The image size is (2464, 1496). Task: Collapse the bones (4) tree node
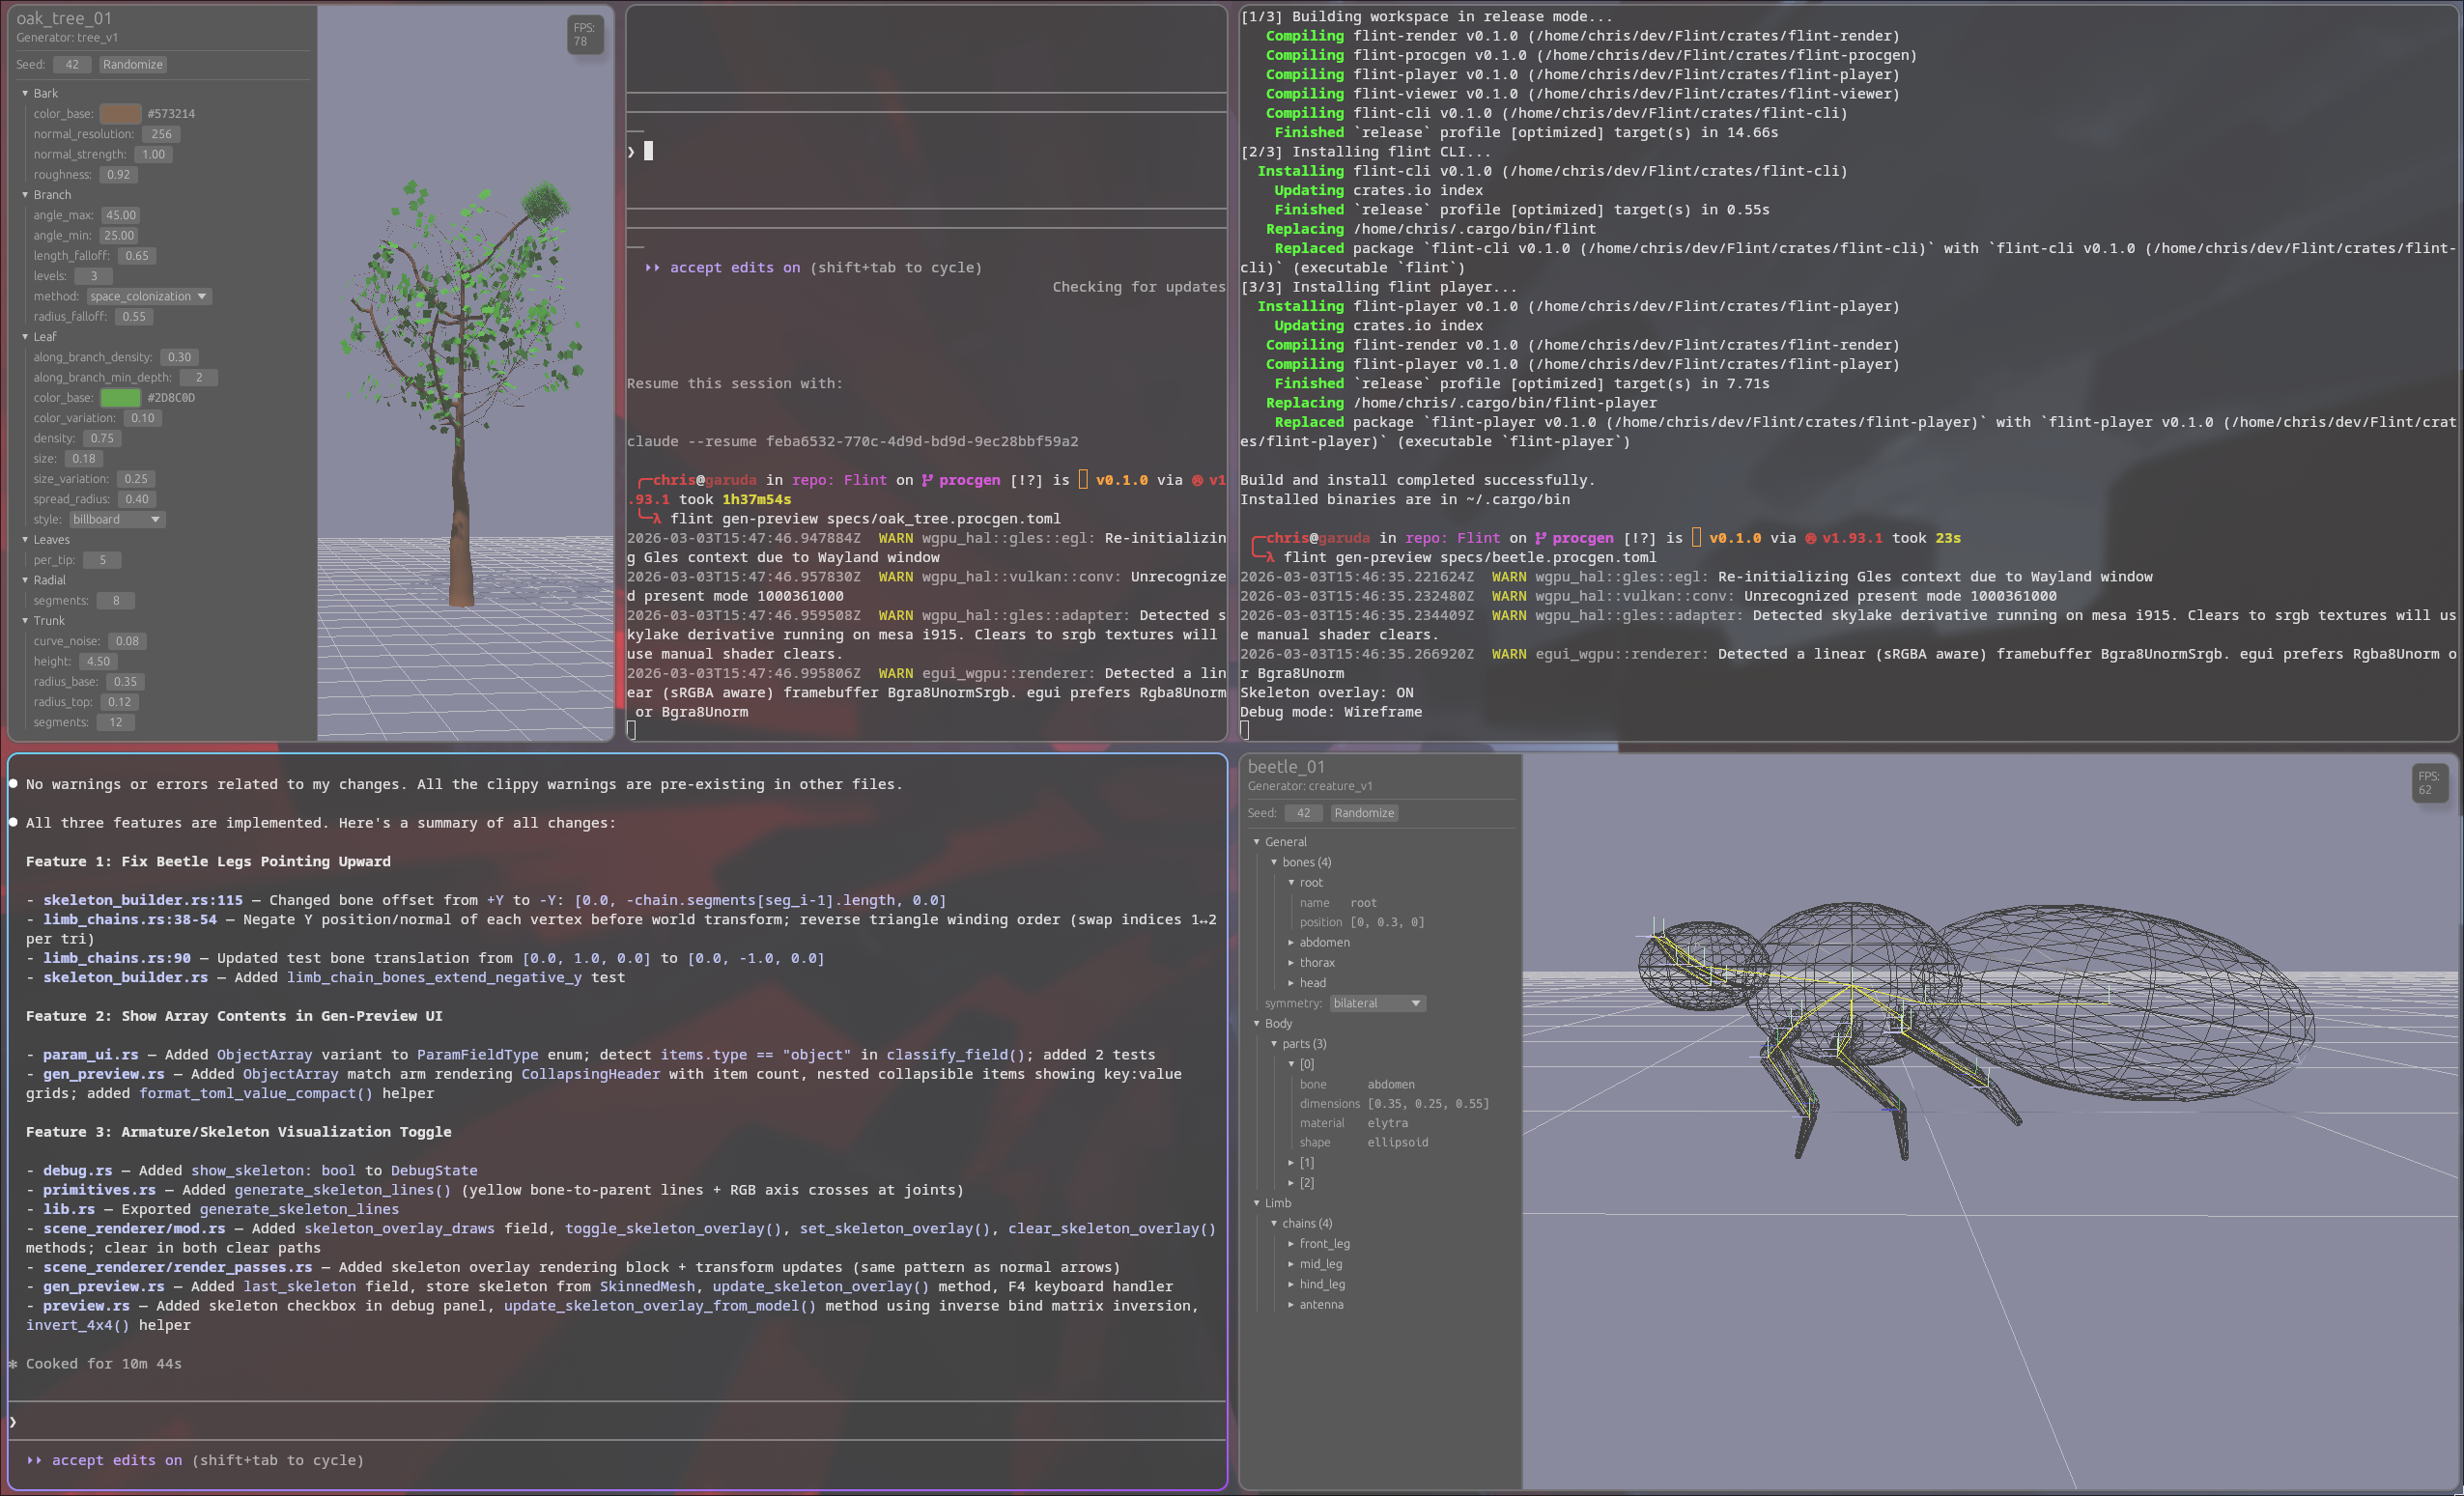click(x=1274, y=862)
